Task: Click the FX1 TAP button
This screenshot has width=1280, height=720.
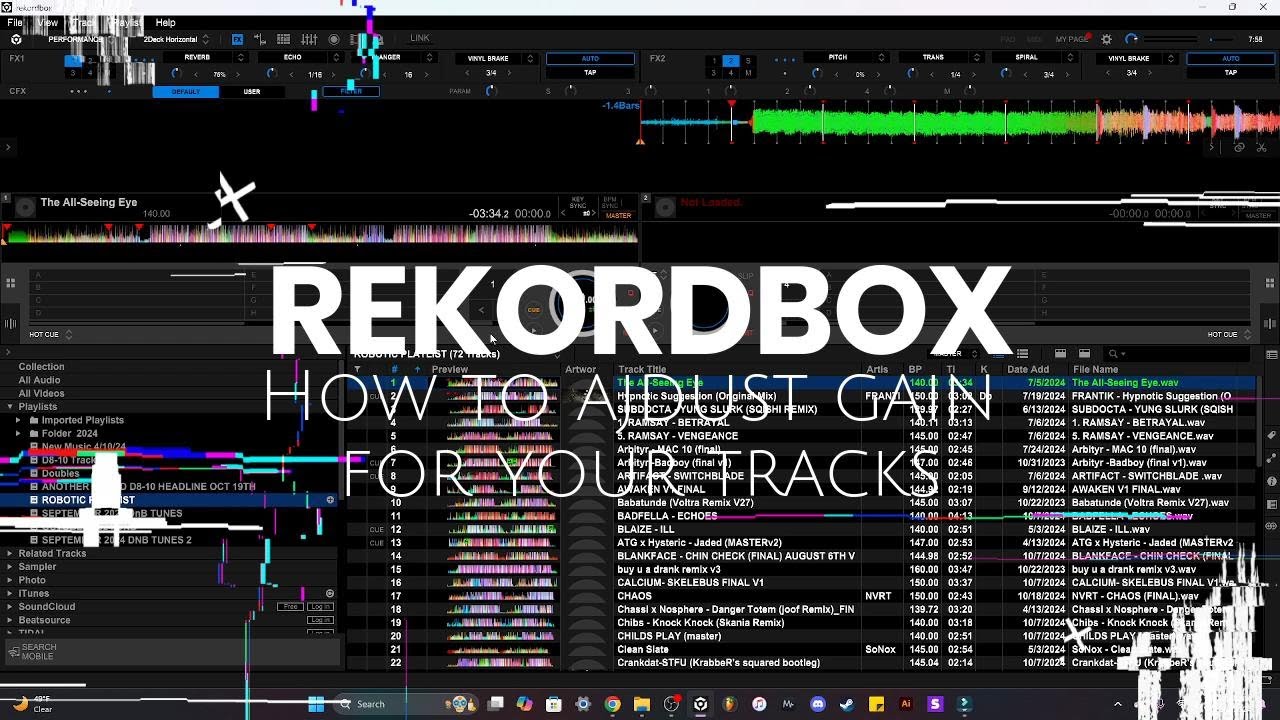Action: pyautogui.click(x=590, y=73)
